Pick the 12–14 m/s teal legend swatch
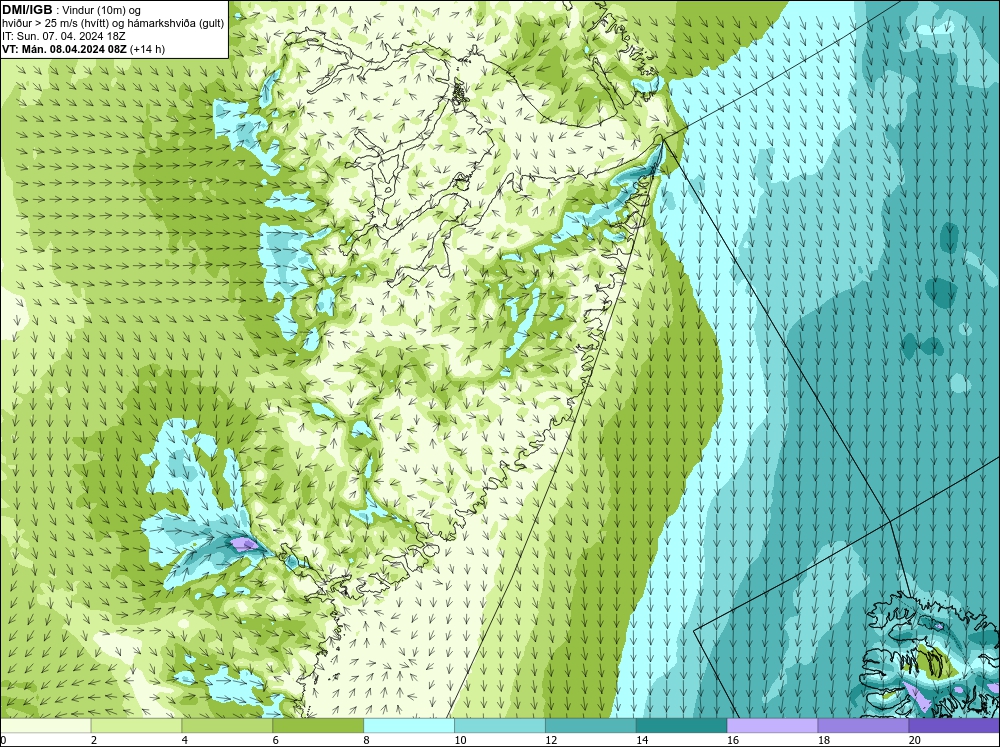The image size is (1000, 747). [591, 726]
